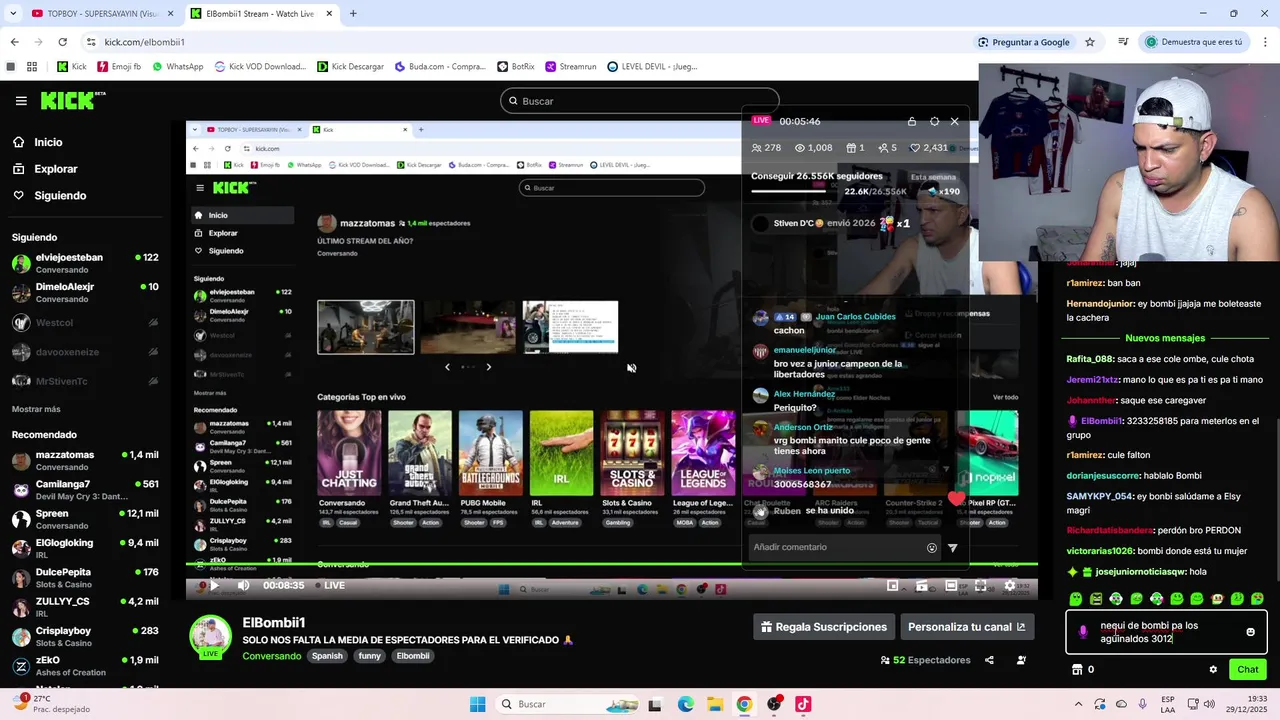Reload the page in Chrome
Viewport: 1280px width, 720px height.
pyautogui.click(x=62, y=42)
